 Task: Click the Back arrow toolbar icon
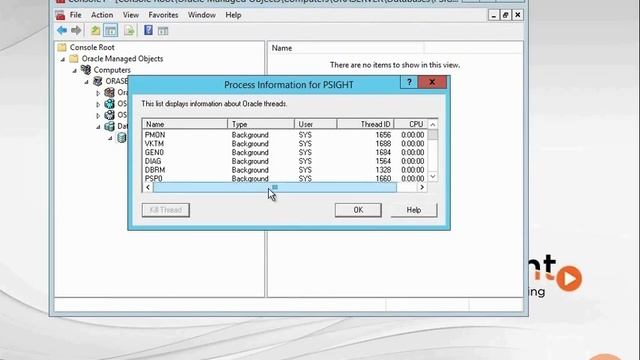[62, 30]
